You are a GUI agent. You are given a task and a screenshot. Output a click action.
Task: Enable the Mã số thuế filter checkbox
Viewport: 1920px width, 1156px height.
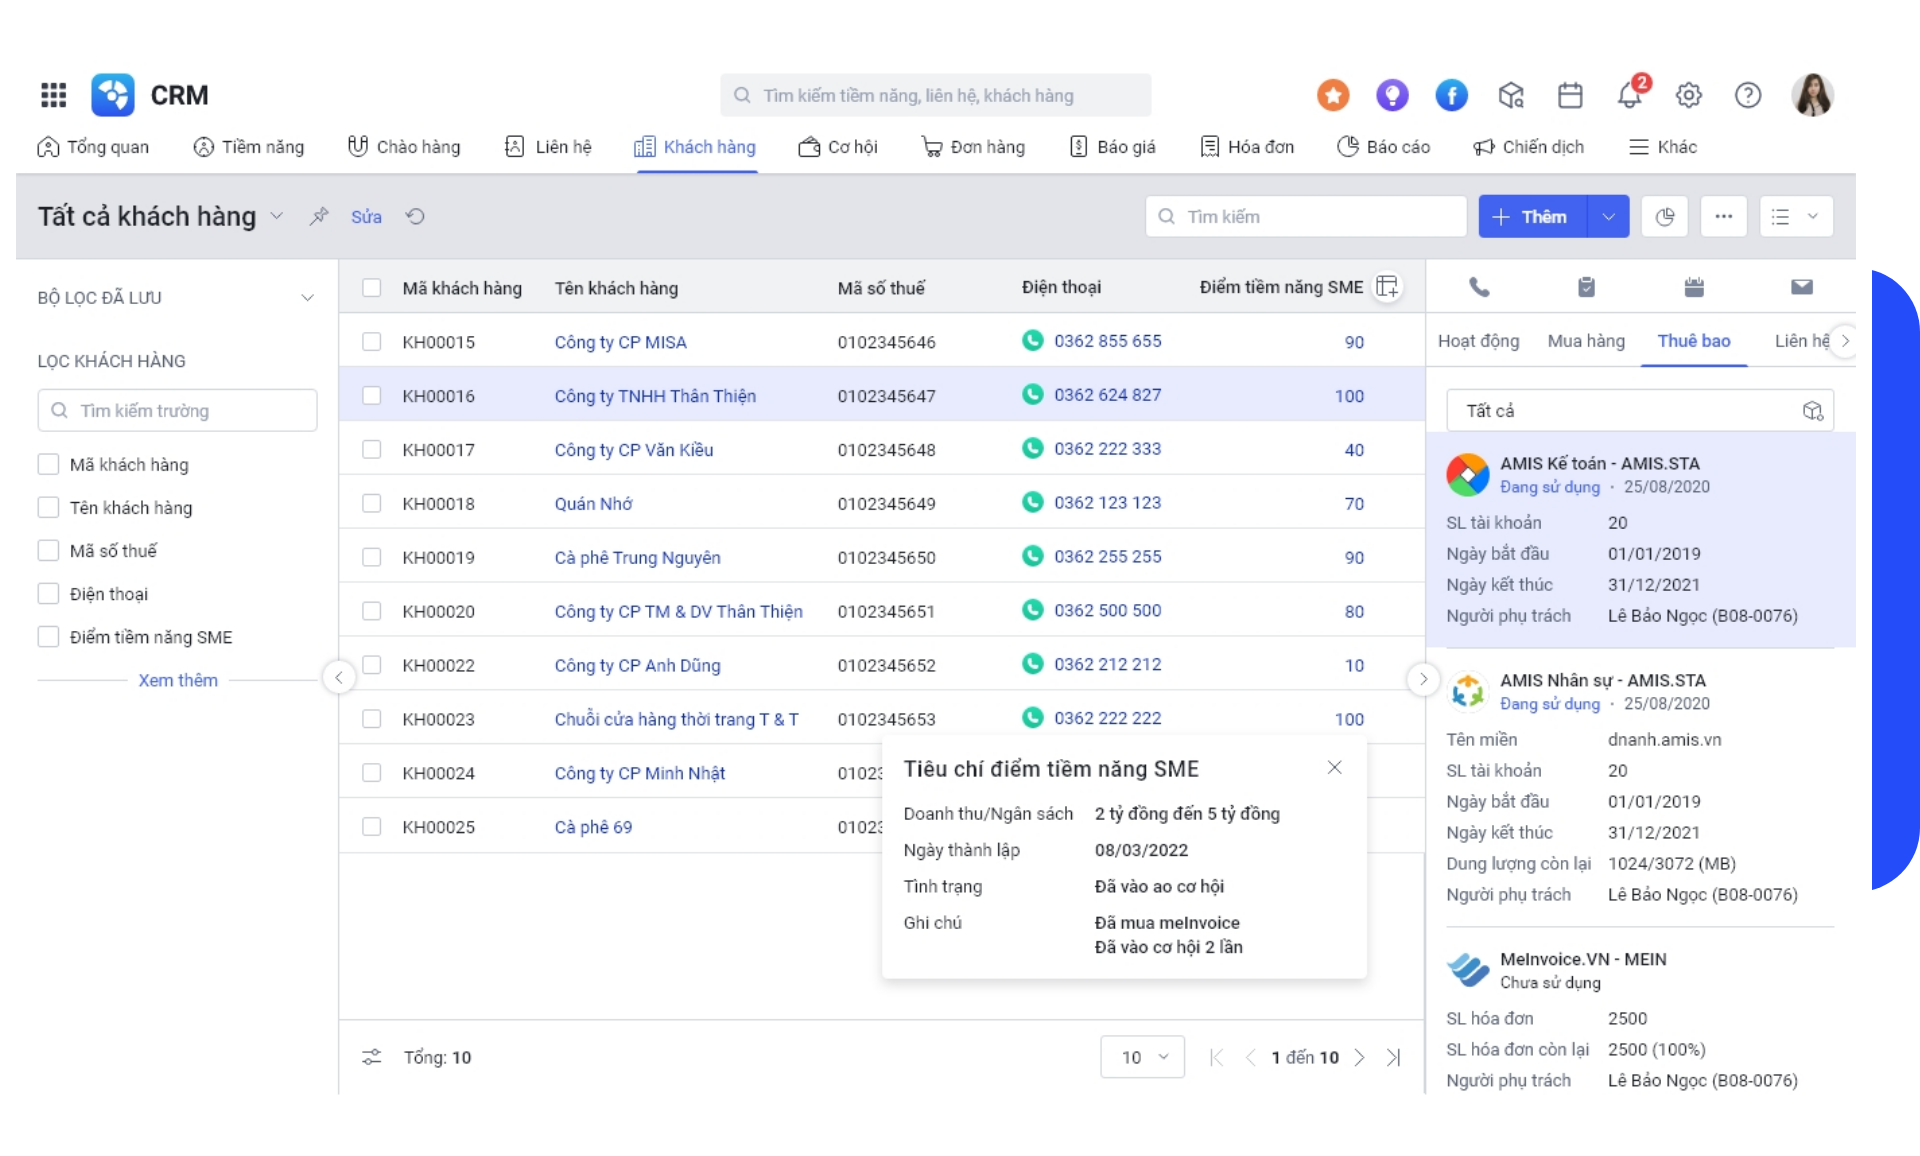point(48,550)
